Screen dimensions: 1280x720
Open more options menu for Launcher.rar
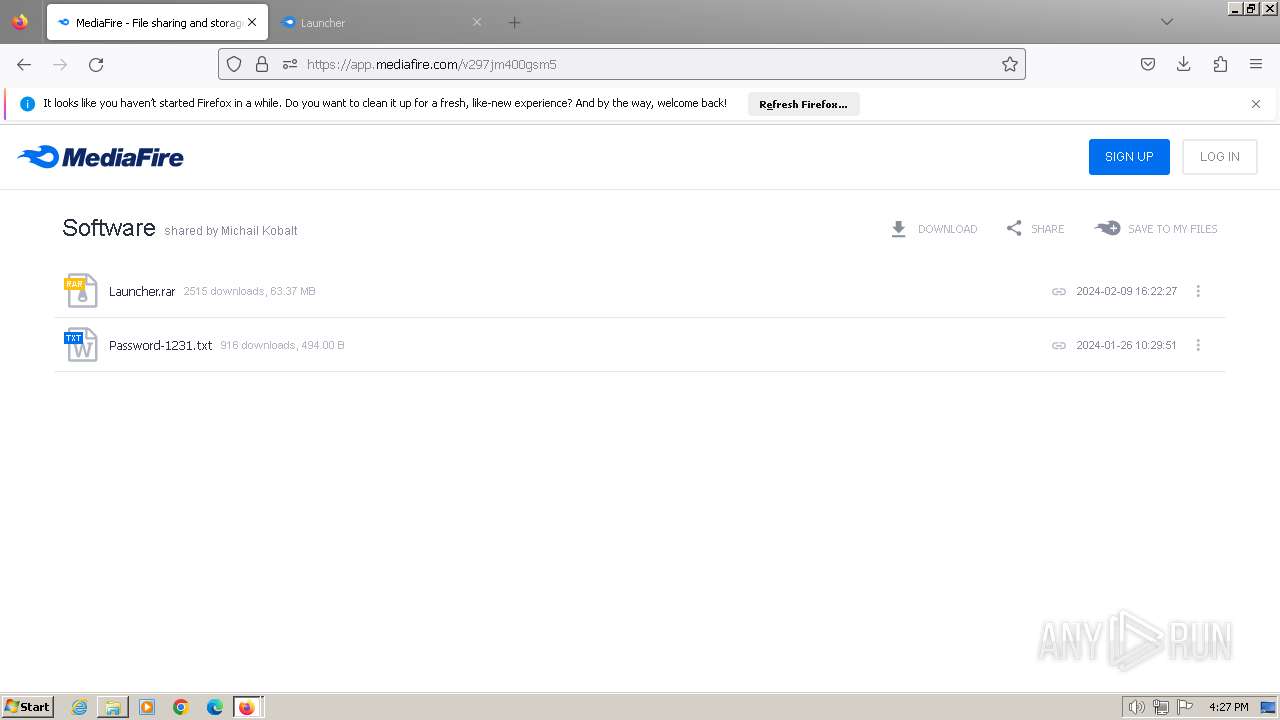(x=1198, y=291)
